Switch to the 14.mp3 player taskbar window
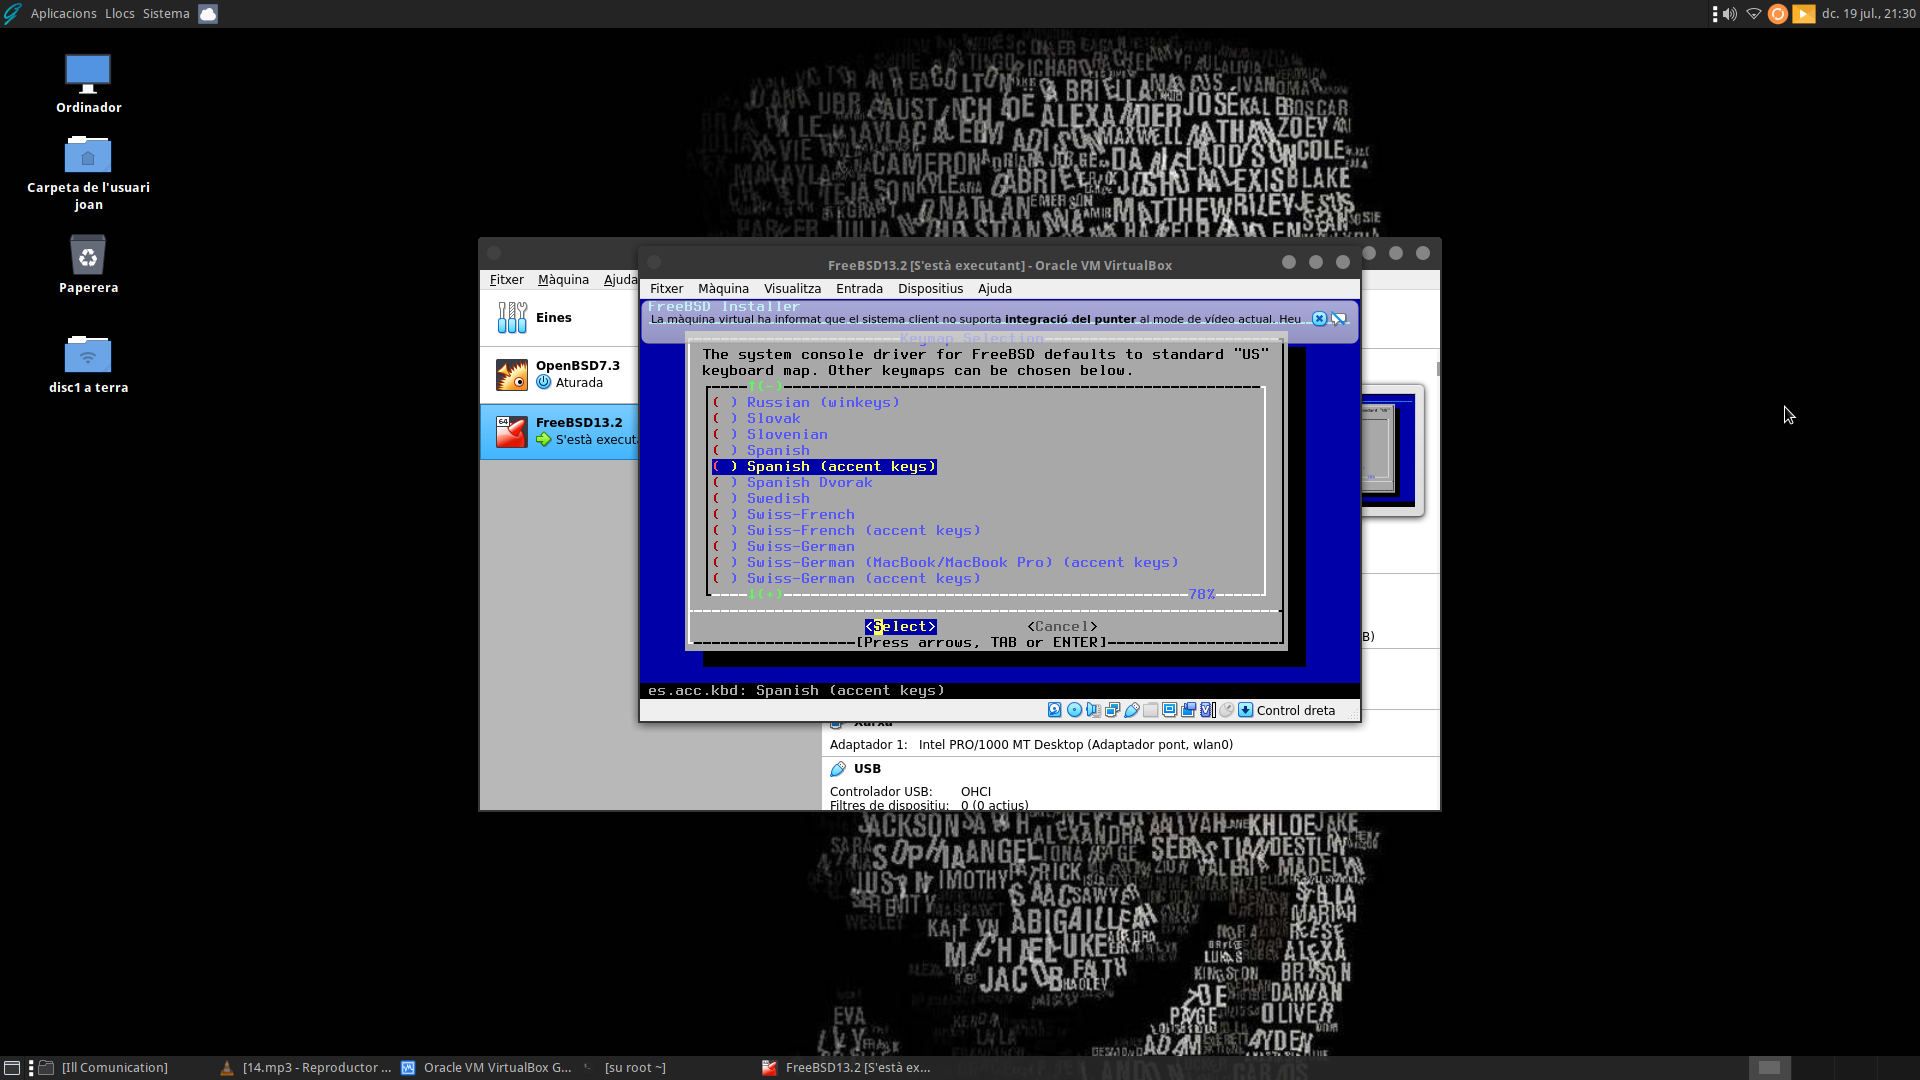 pos(306,1068)
